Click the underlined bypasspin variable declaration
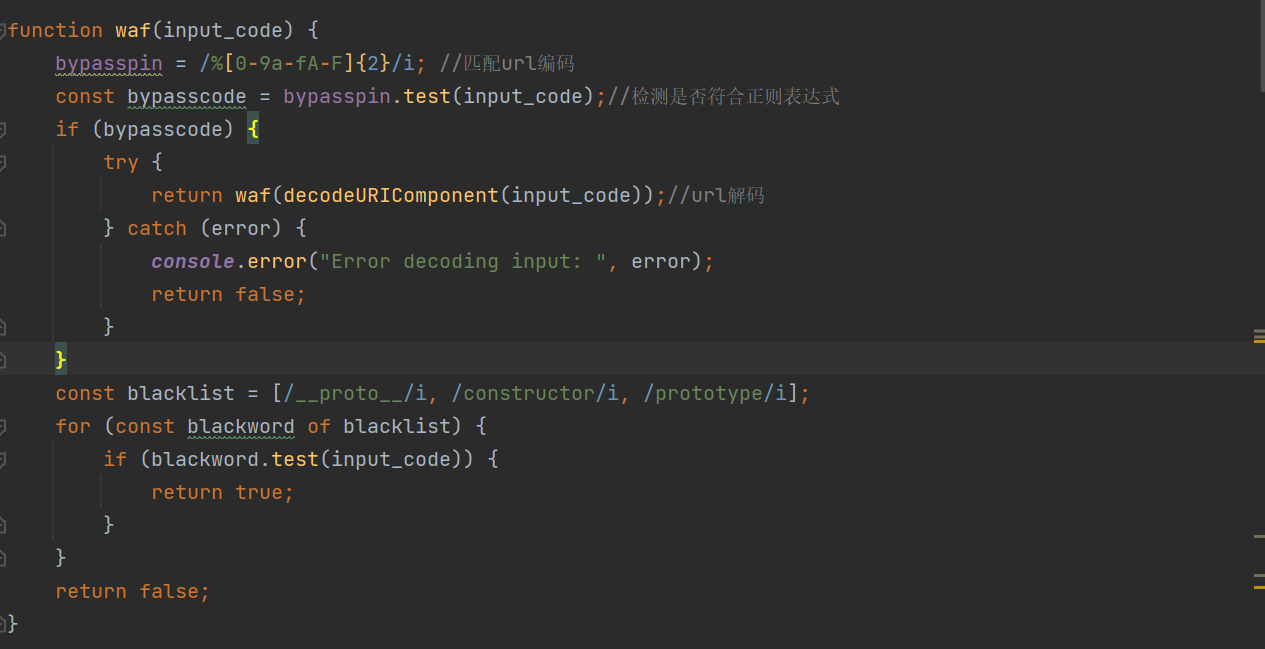The height and width of the screenshot is (649, 1265). pos(108,64)
